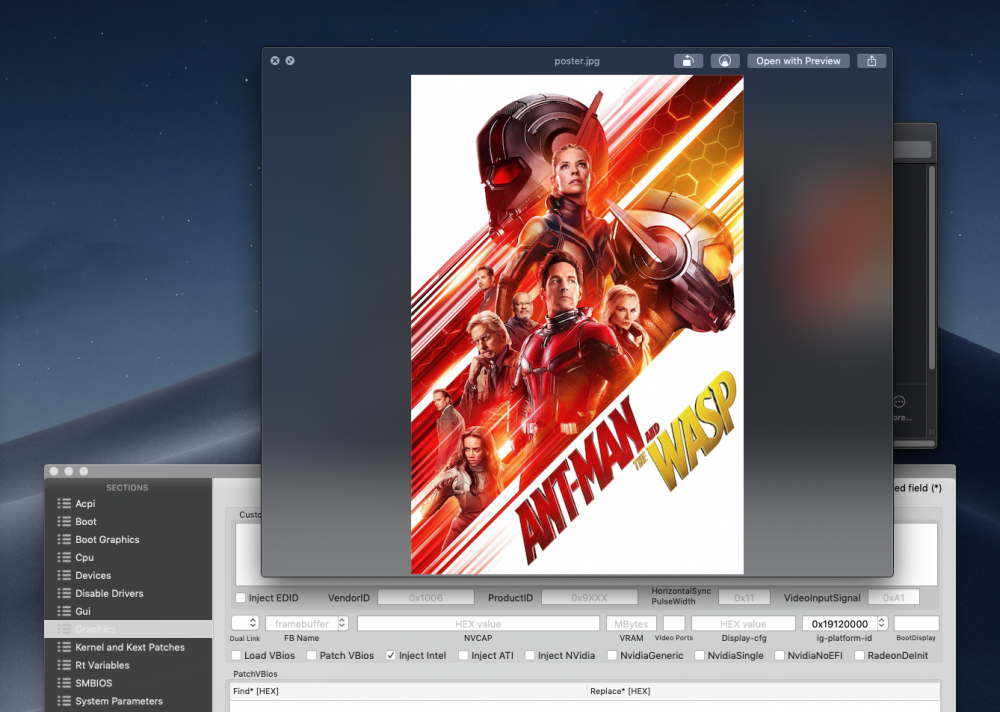Screen dimensions: 1000x712
Task: Enable Inject EDID checkbox
Action: pyautogui.click(x=240, y=598)
